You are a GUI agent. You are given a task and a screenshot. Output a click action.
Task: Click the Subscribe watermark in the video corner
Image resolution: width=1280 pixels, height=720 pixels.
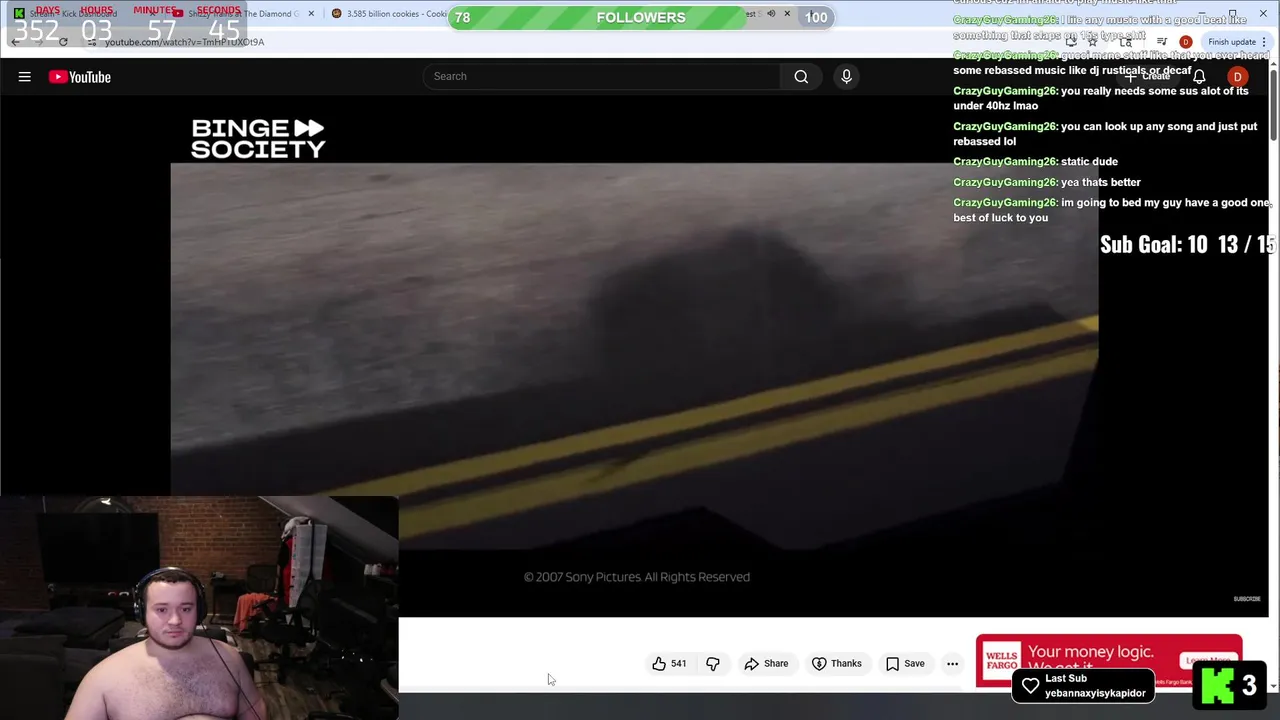coord(1247,599)
